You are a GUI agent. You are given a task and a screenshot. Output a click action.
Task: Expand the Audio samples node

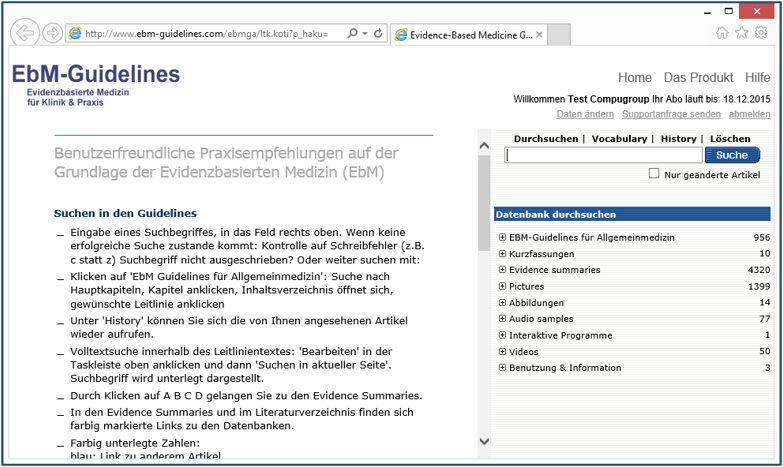pyautogui.click(x=502, y=319)
